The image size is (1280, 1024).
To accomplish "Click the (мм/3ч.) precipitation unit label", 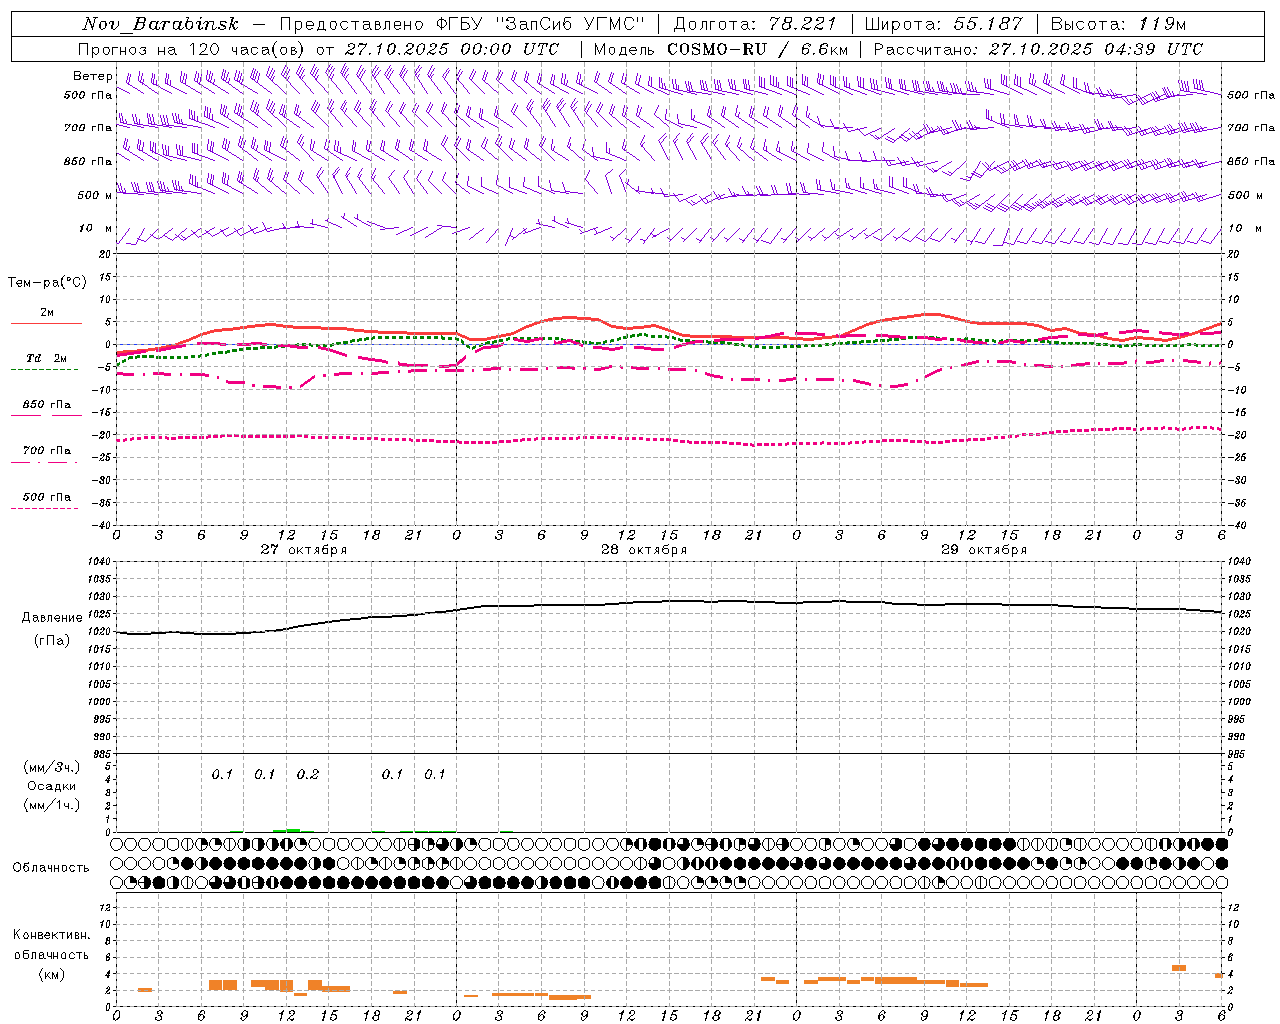I will coord(53,767).
